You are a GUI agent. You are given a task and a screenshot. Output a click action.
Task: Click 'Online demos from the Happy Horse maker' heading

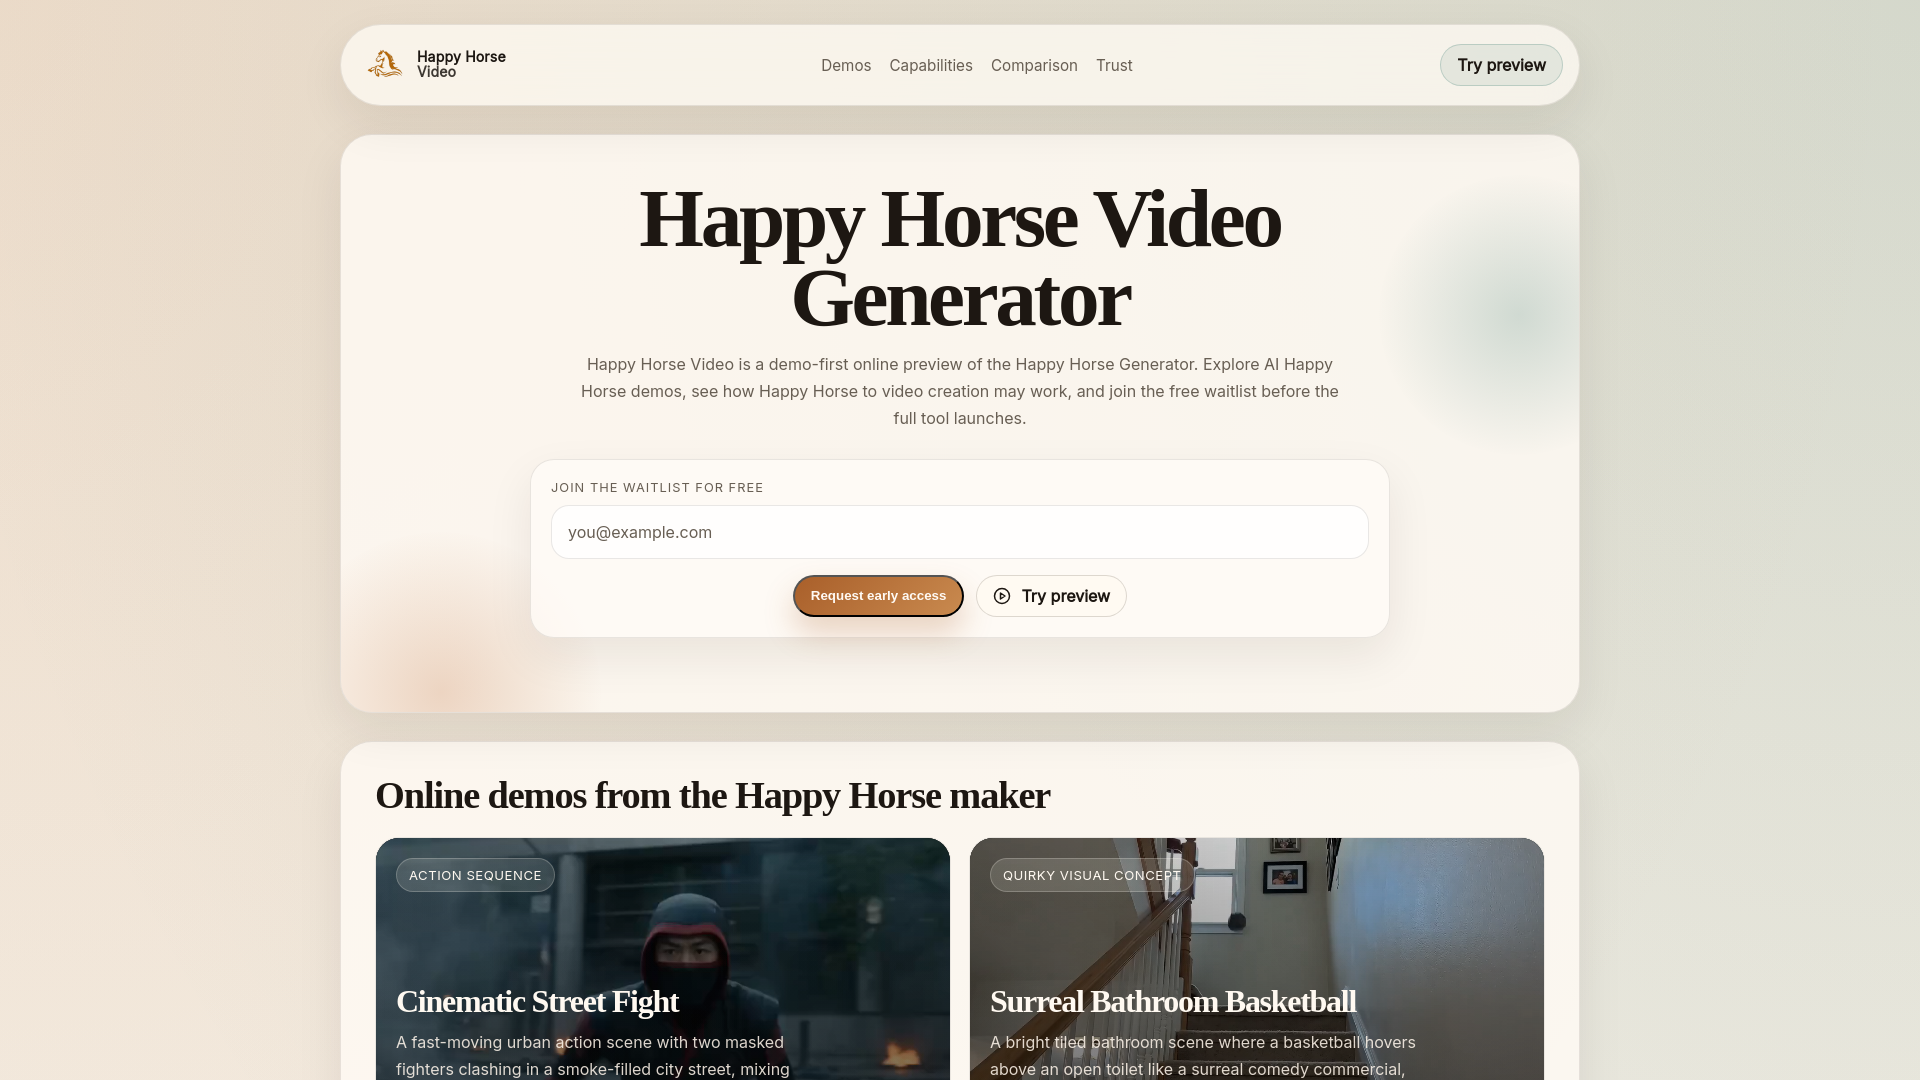coord(712,796)
